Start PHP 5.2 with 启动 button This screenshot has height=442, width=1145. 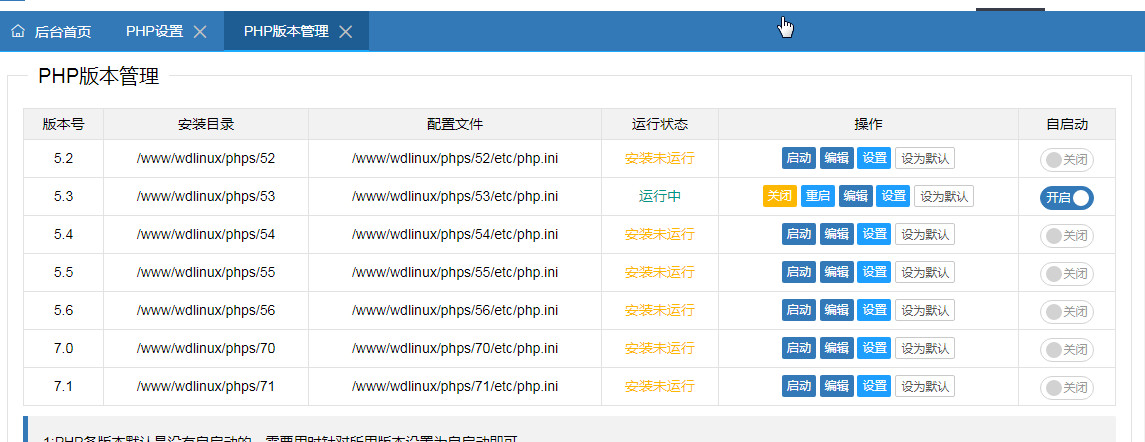coord(798,158)
